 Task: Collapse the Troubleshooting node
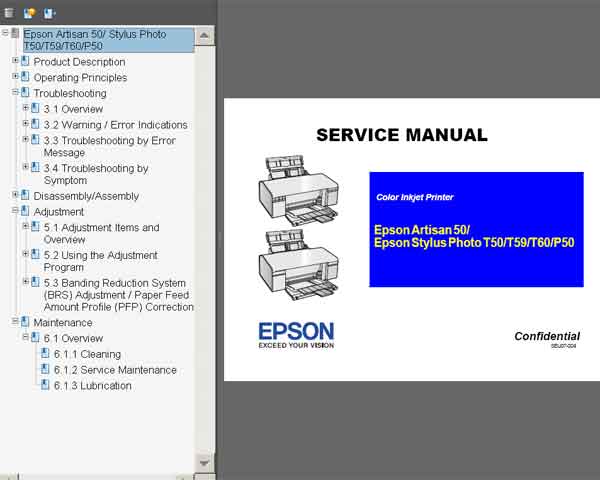click(15, 92)
